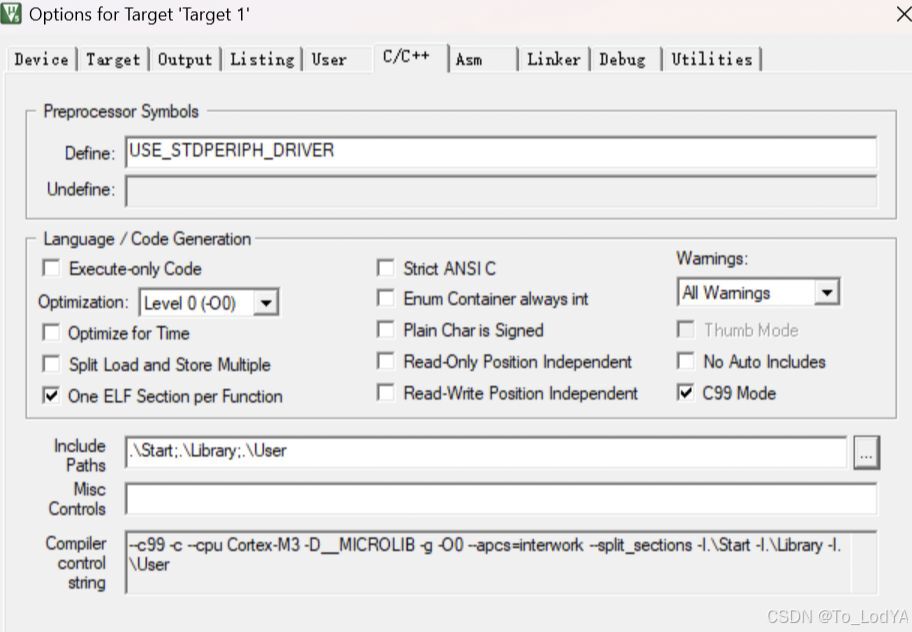The height and width of the screenshot is (632, 912).
Task: Toggle Split Load and Store Multiple
Action: [51, 364]
